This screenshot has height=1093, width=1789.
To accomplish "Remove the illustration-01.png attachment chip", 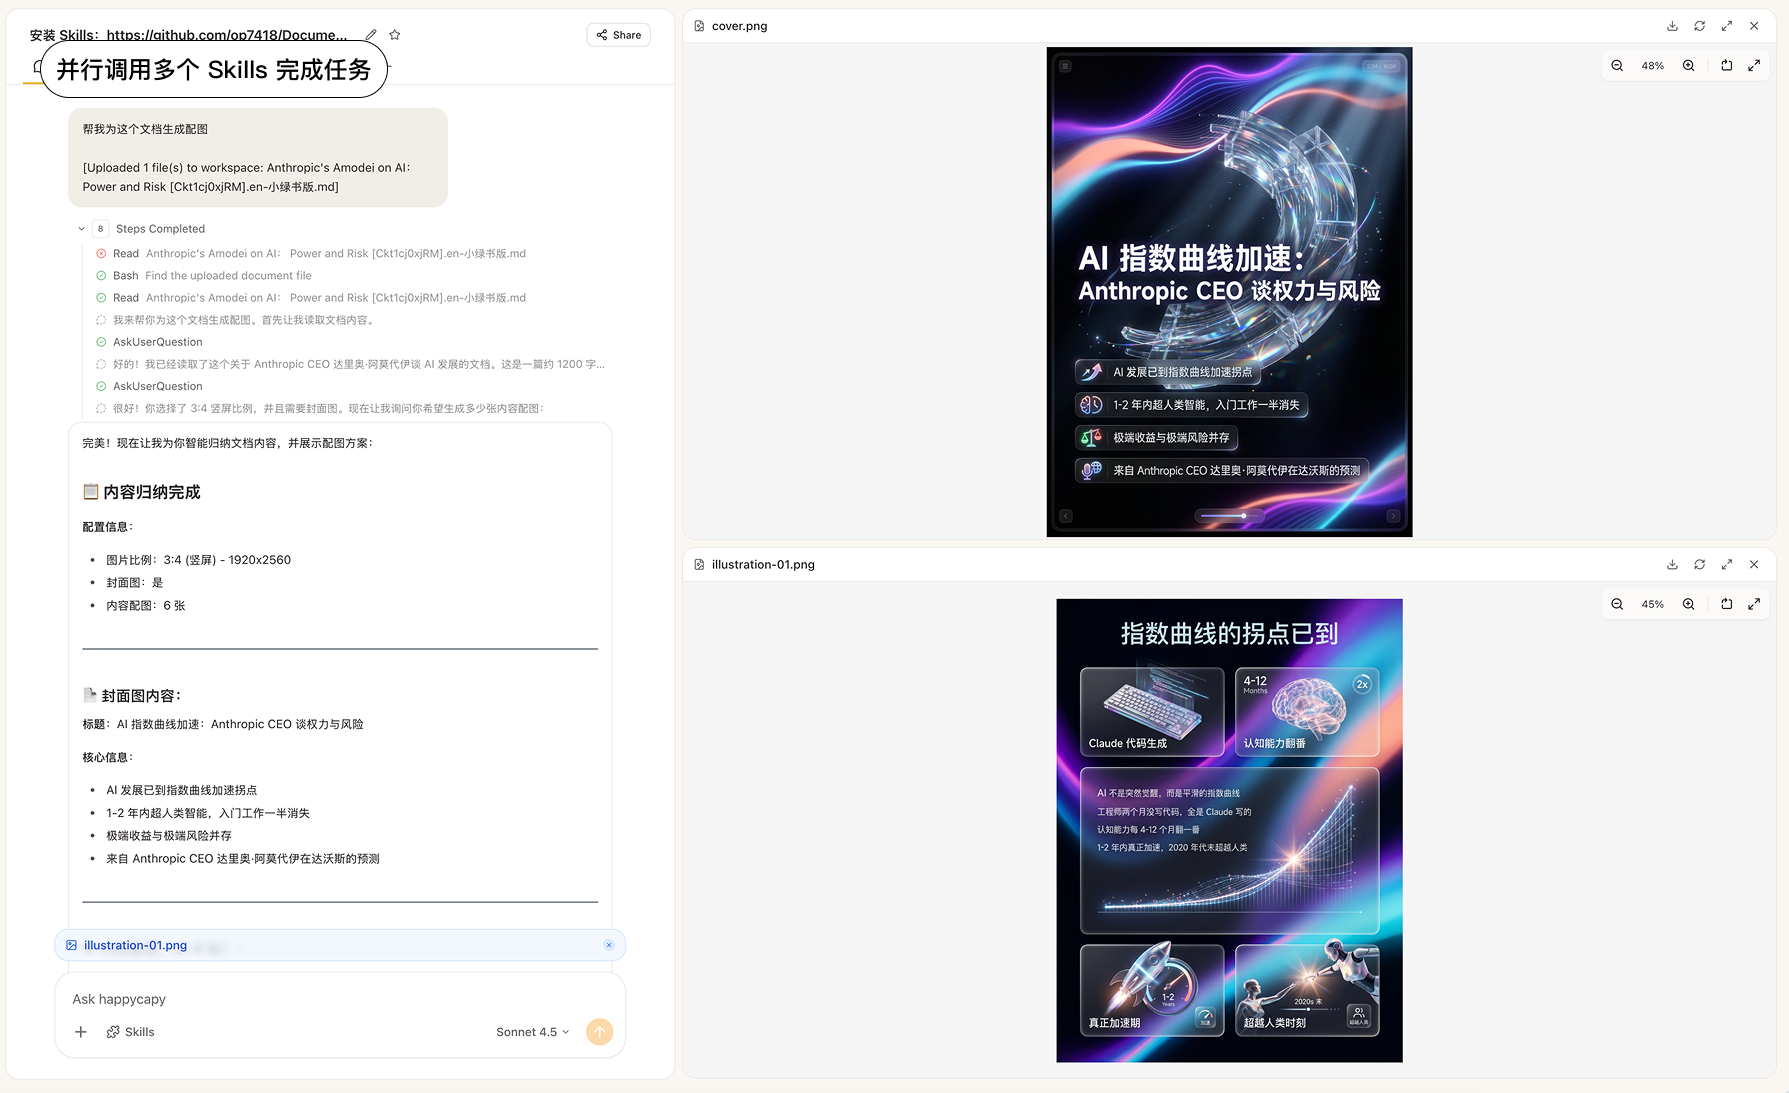I will (609, 945).
